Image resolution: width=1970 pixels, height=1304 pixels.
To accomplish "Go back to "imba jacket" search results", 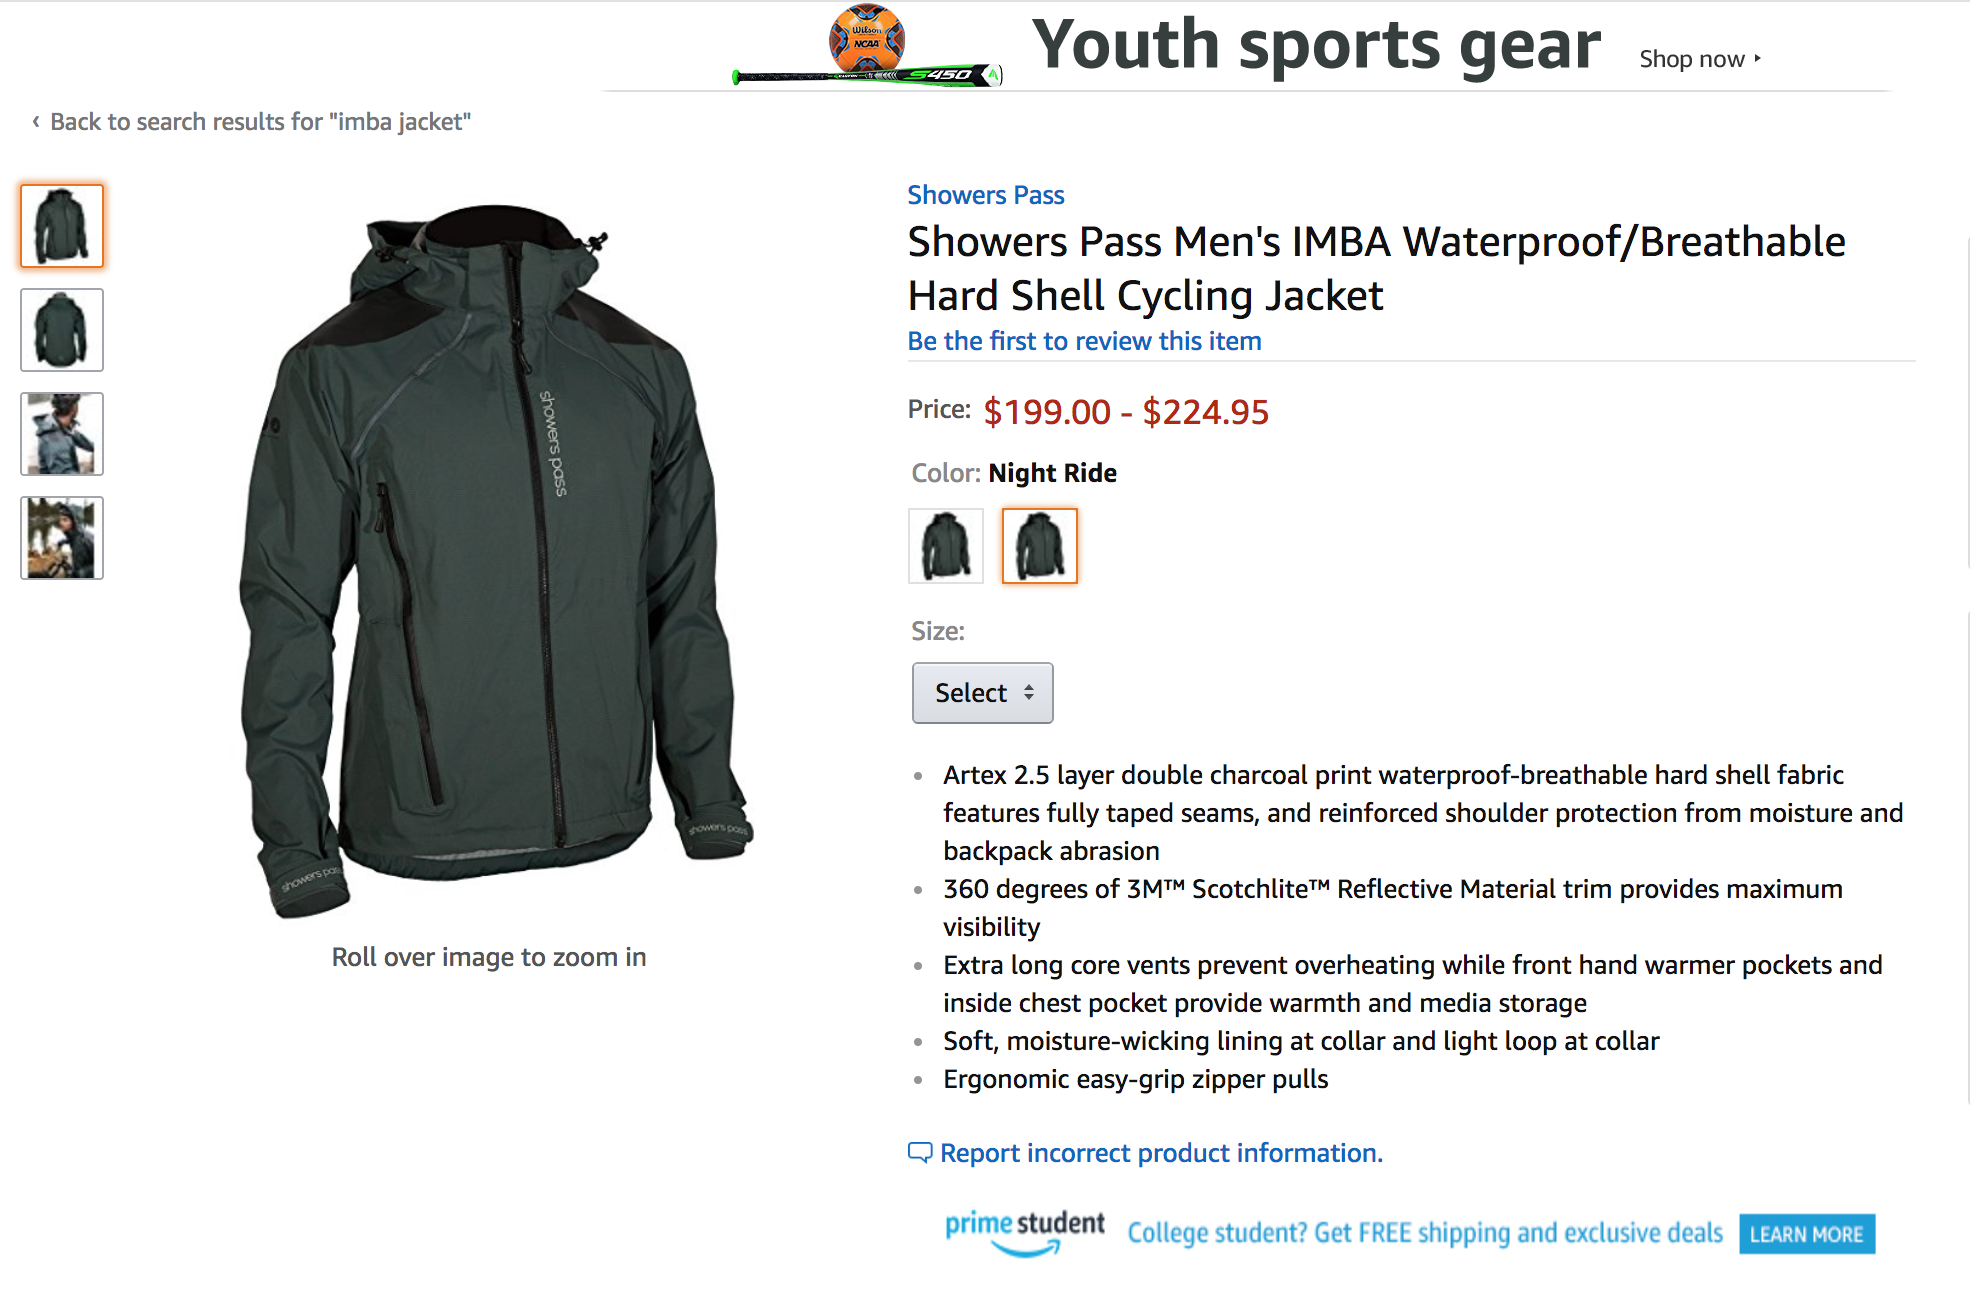I will click(x=260, y=122).
